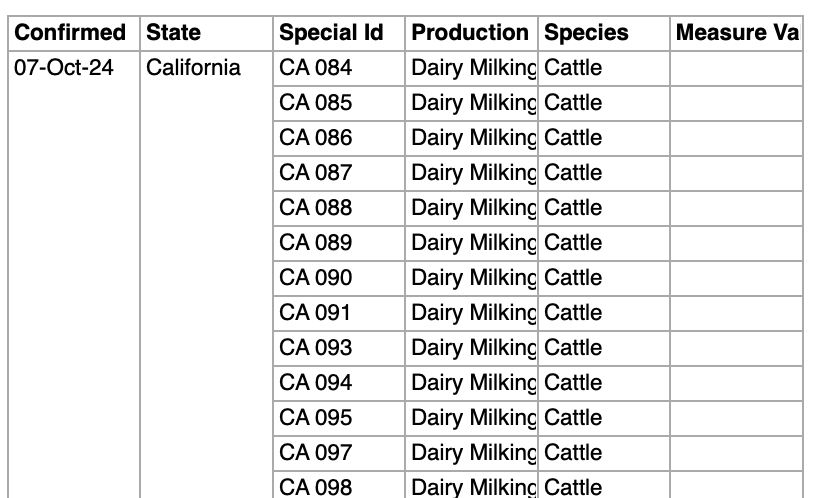Select the State column header
Viewport: 826px width, 498px height.
tap(173, 33)
